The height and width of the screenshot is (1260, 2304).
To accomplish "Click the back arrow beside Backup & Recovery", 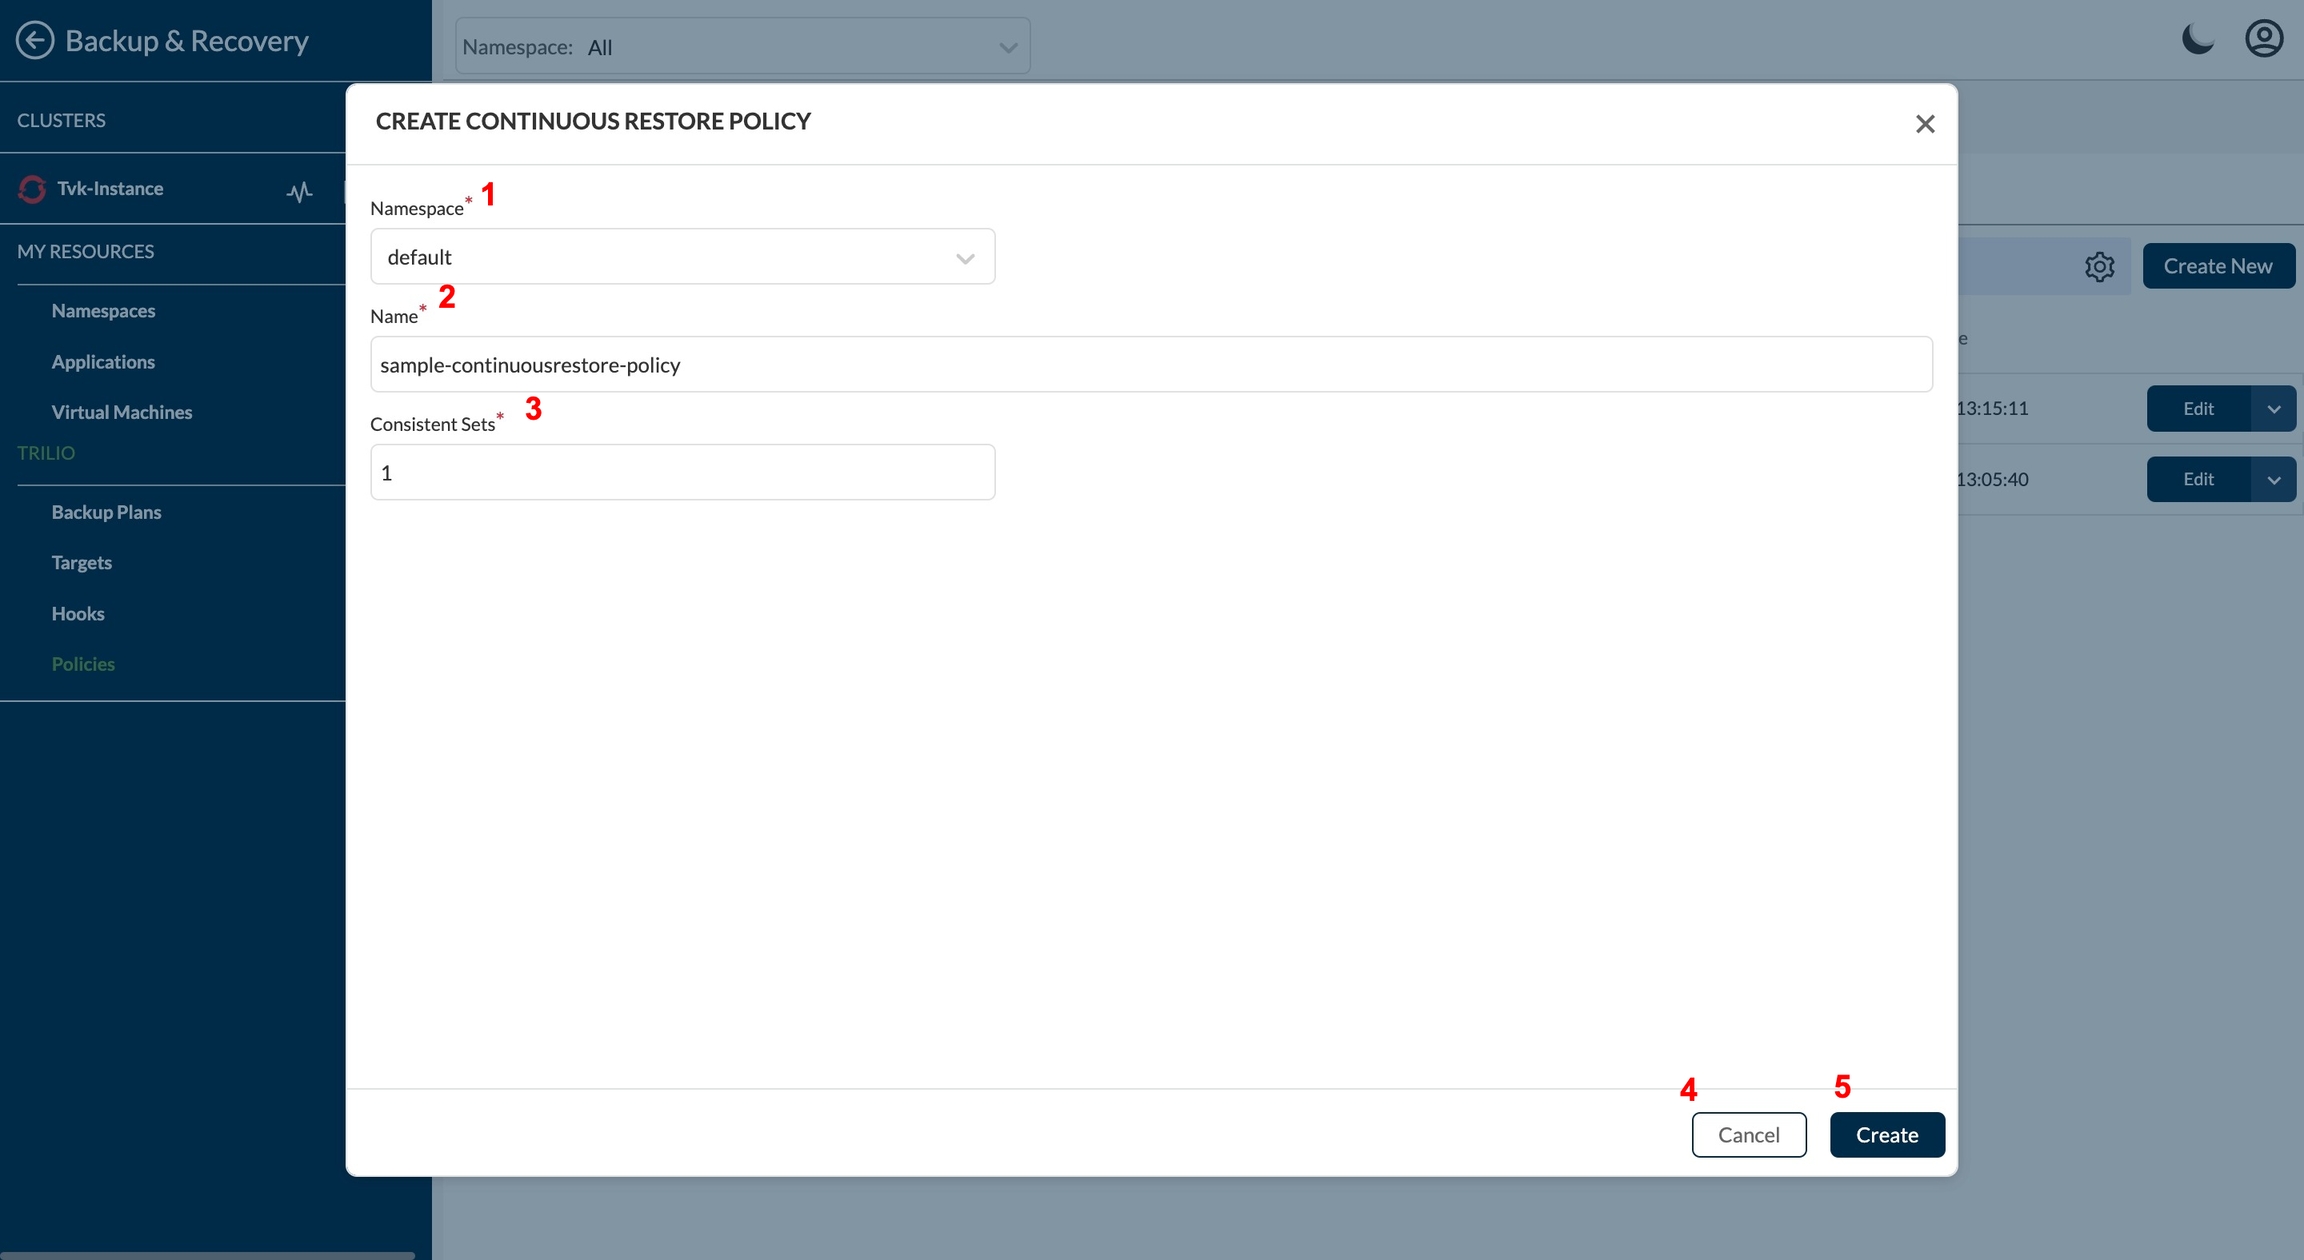I will pos(35,40).
